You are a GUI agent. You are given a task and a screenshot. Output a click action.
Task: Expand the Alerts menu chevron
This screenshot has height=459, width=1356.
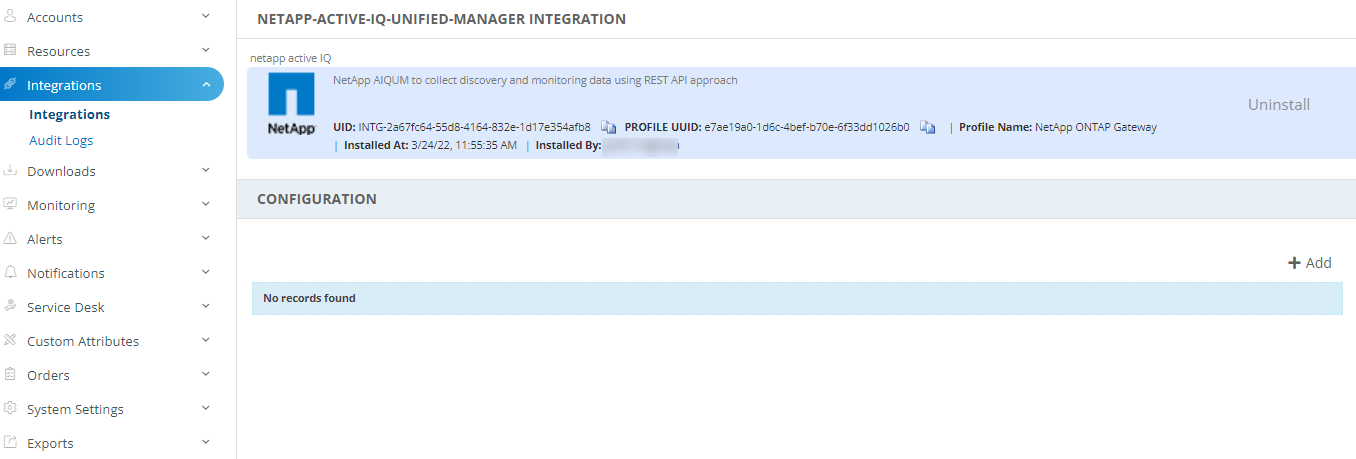206,238
